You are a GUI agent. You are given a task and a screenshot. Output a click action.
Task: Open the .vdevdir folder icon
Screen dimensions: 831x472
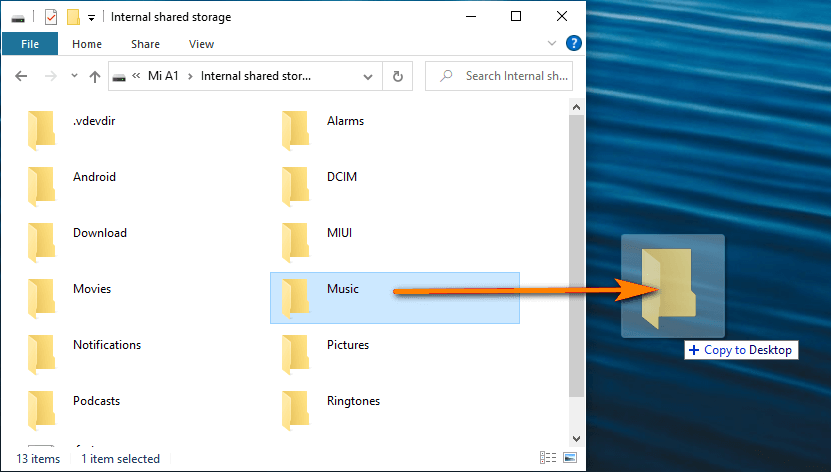point(41,130)
